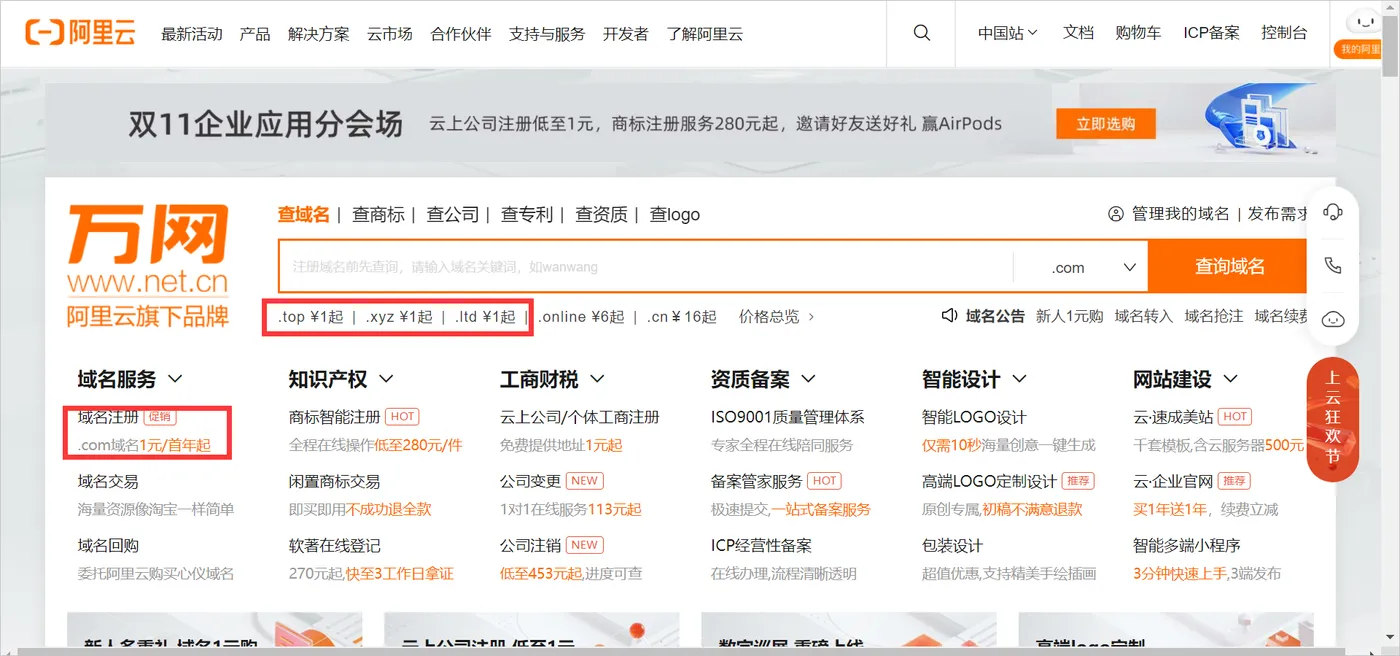
Task: Switch to the 查资质 tab
Action: [x=601, y=214]
